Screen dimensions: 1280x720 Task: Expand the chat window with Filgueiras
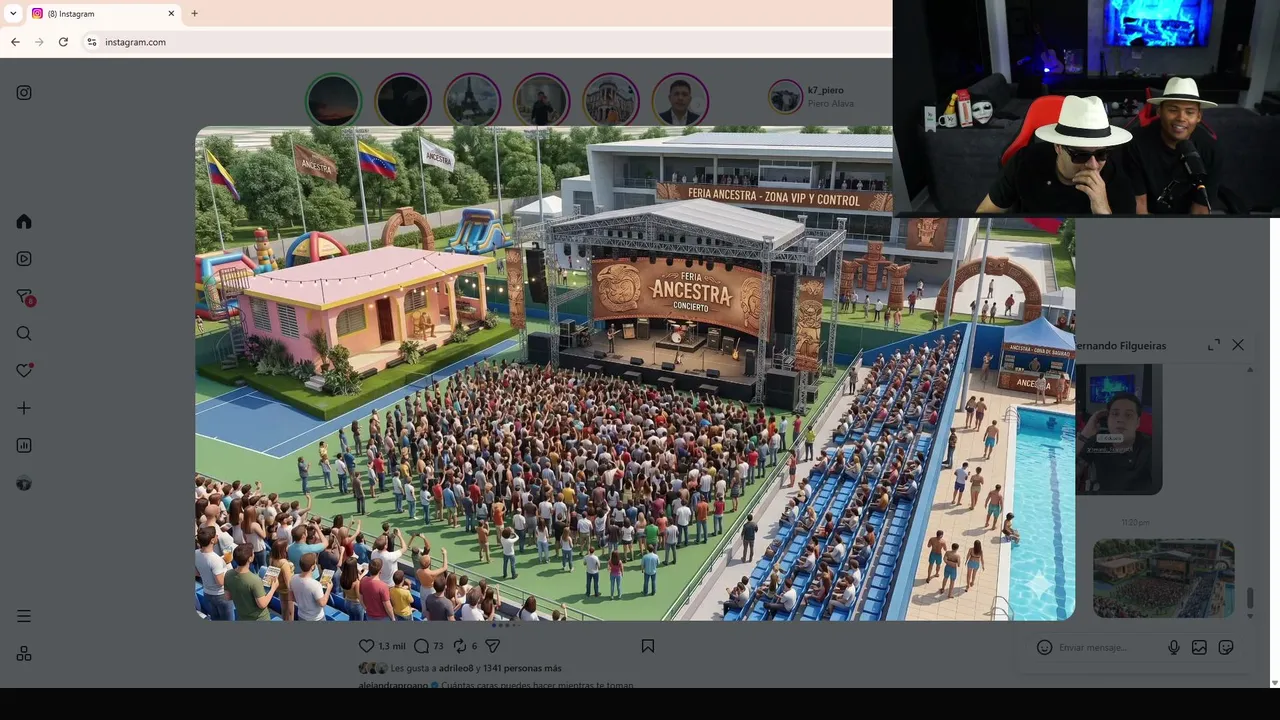pos(1214,345)
